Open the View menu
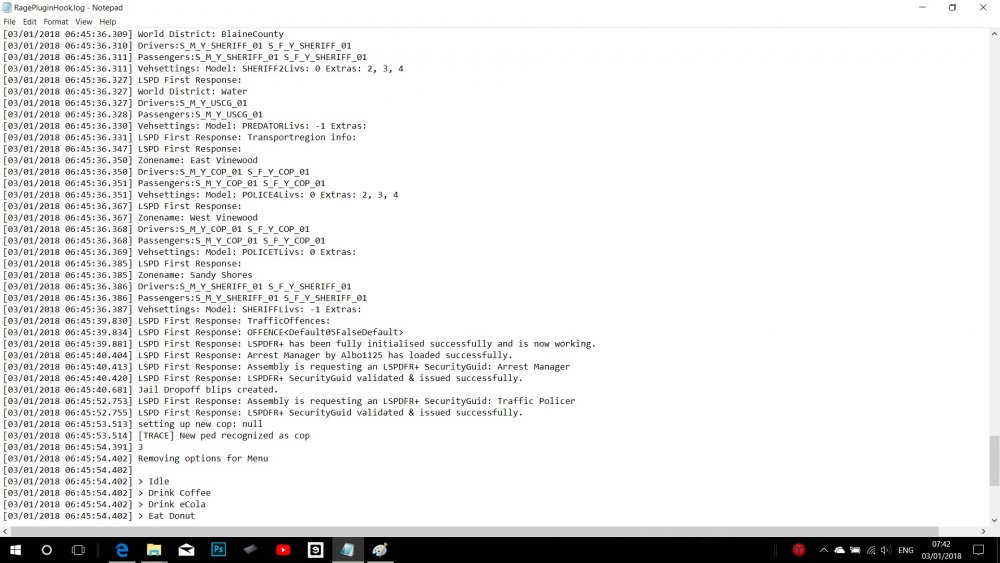Image resolution: width=1000 pixels, height=563 pixels. click(x=84, y=22)
